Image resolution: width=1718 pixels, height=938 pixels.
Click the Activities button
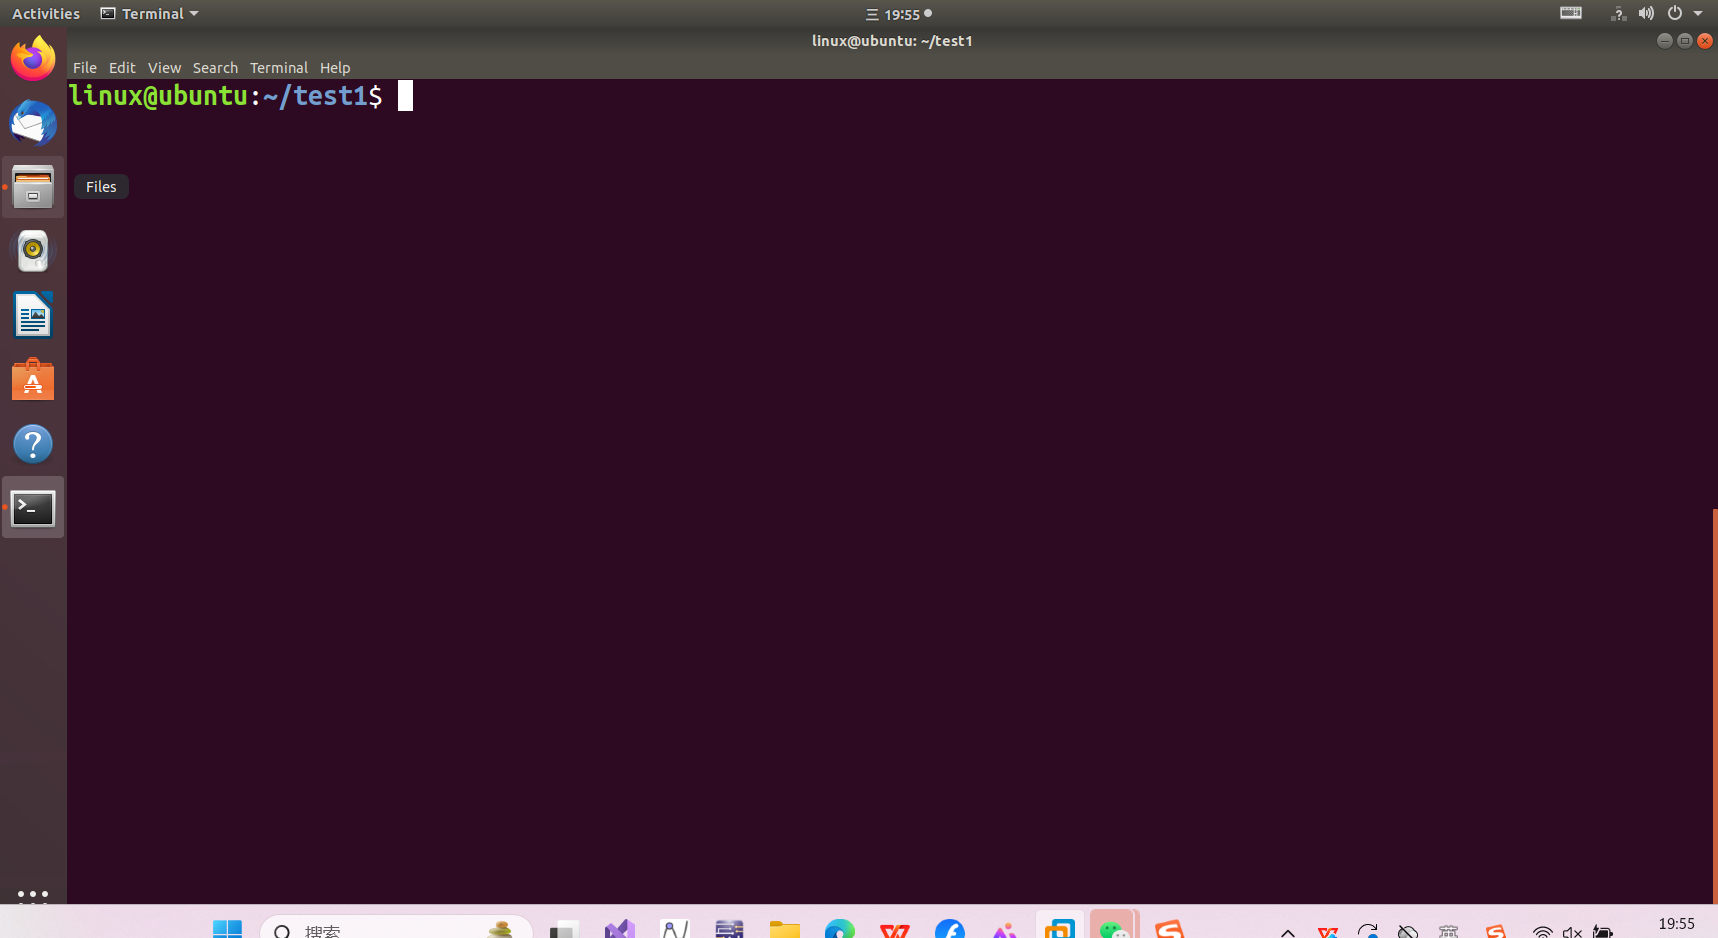[45, 13]
